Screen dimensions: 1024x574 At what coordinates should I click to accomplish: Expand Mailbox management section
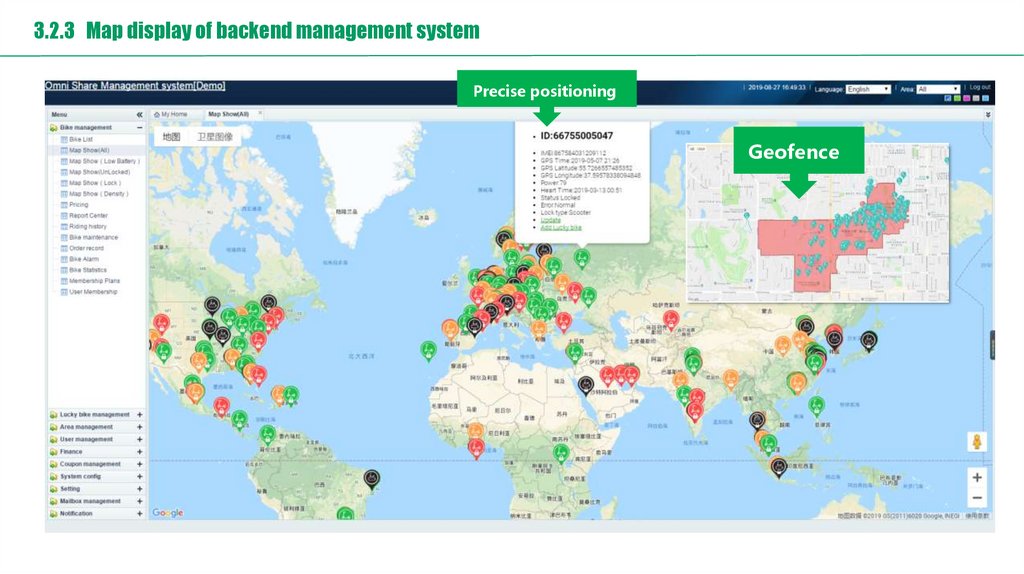pos(139,502)
